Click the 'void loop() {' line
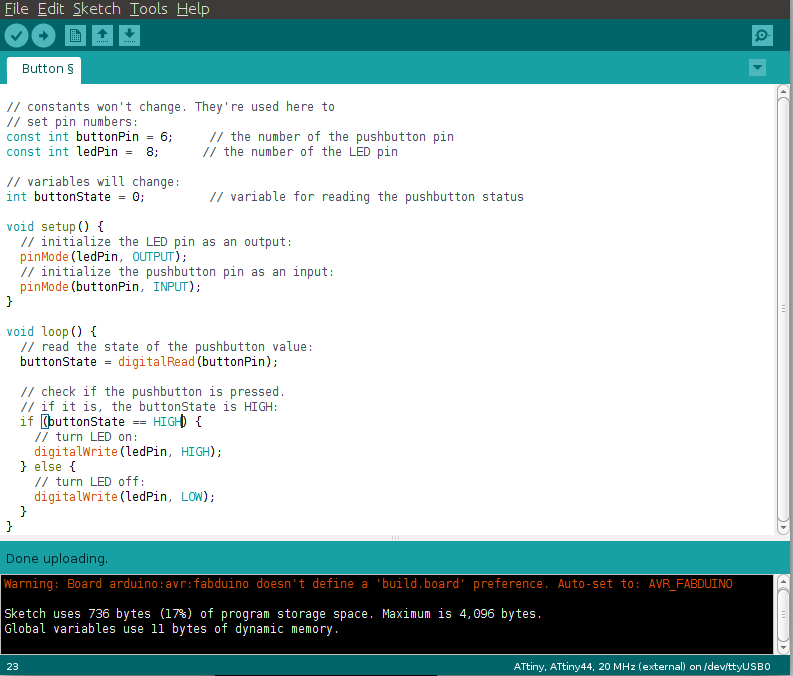The image size is (793, 676). [51, 332]
